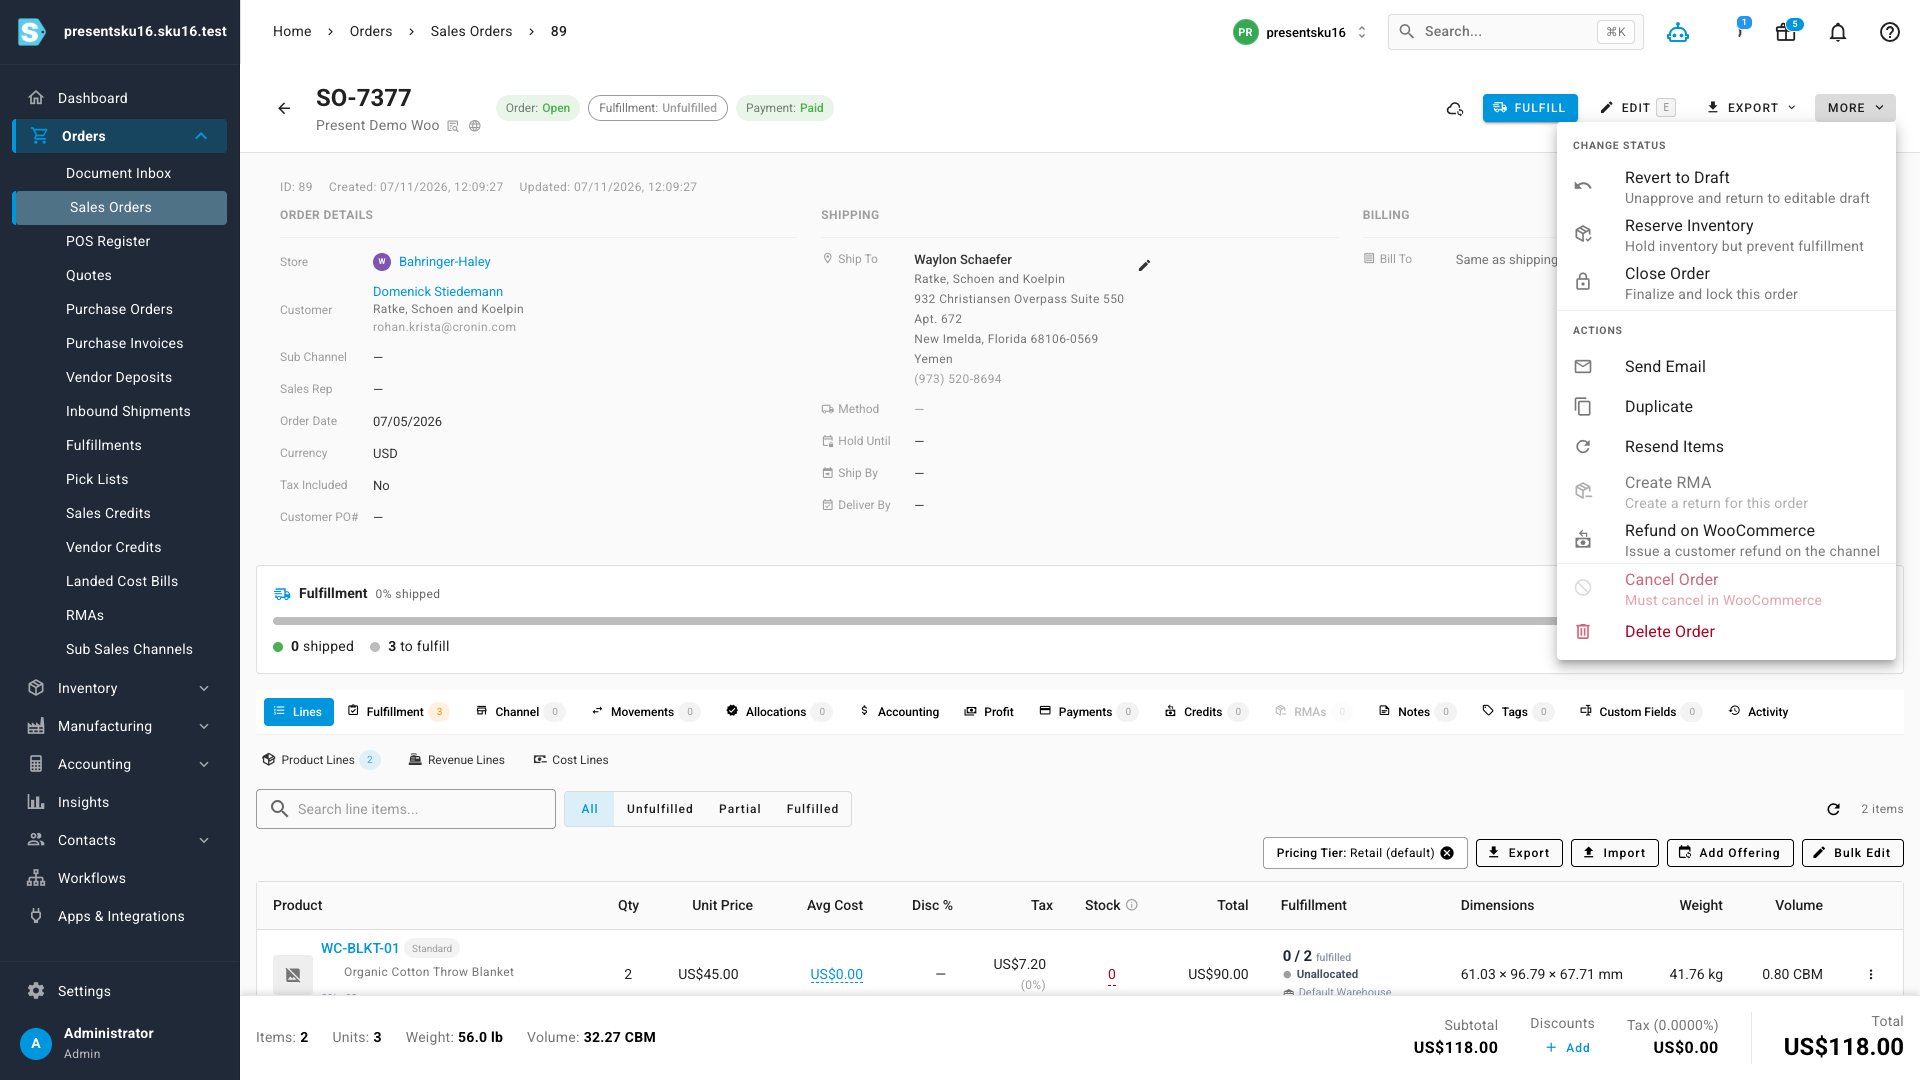Focus the Search line items field
Viewport: 1920px width, 1080px height.
pos(406,809)
